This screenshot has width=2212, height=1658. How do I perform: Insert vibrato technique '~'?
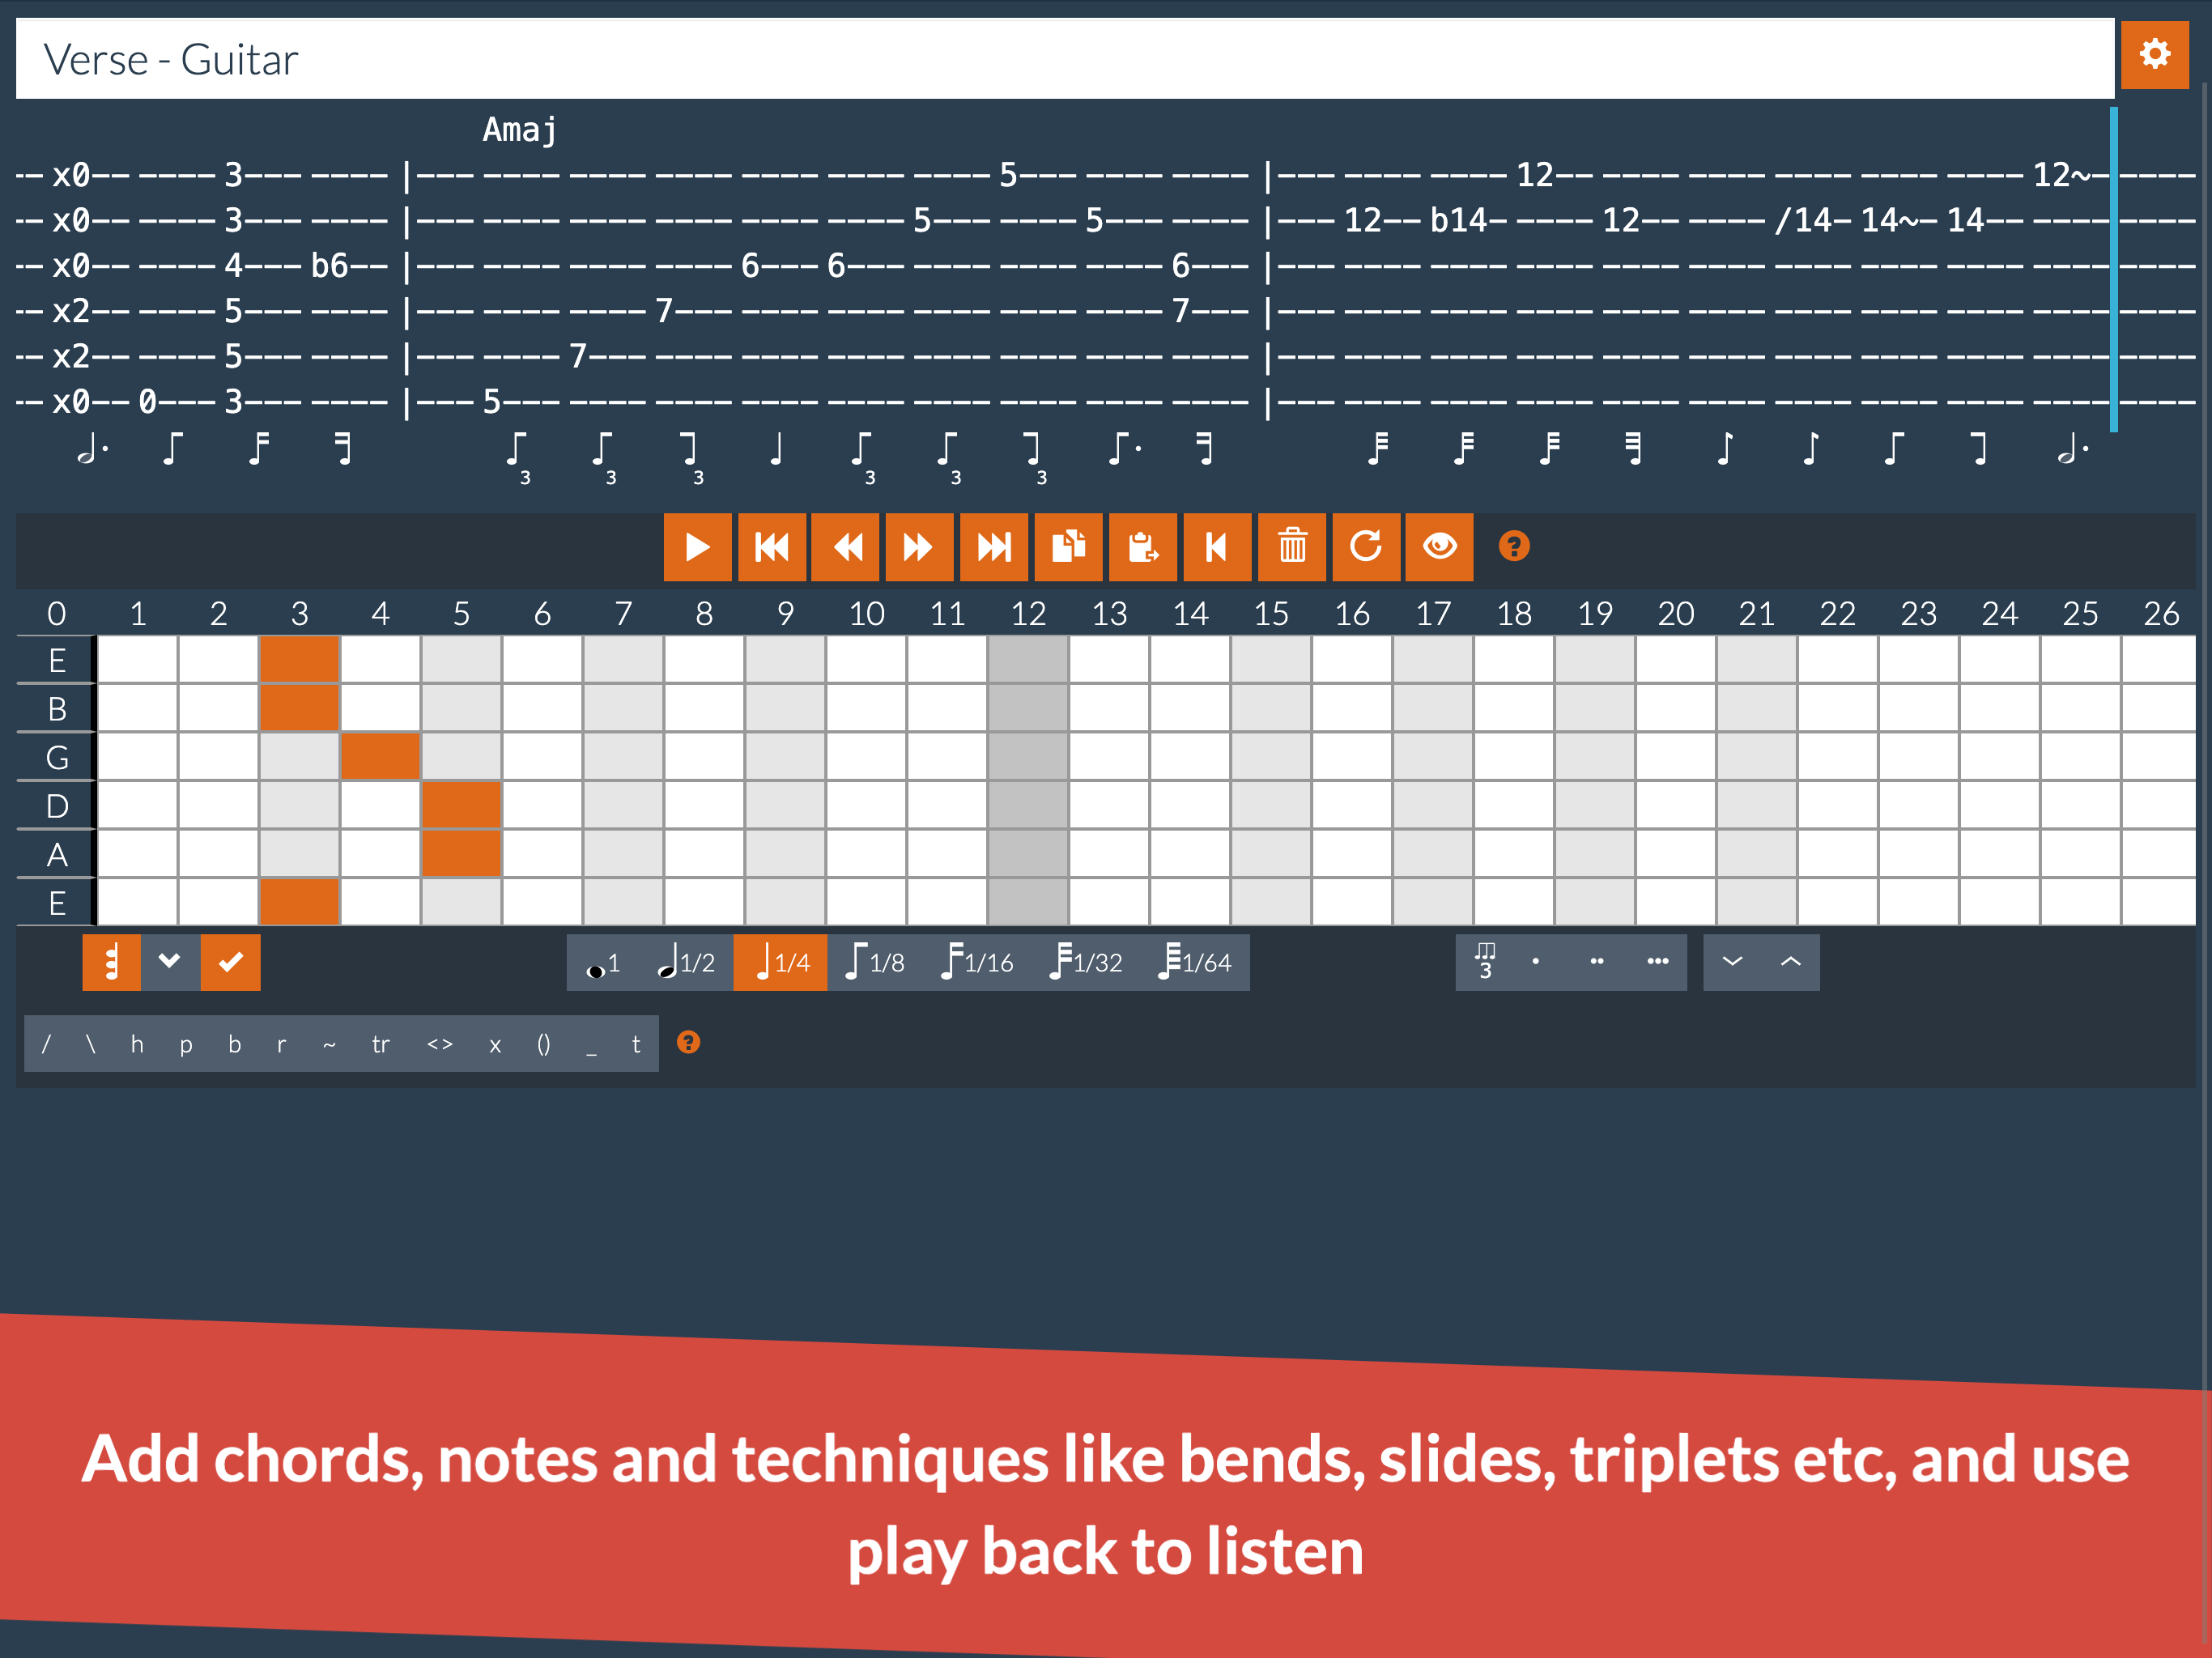point(329,1044)
